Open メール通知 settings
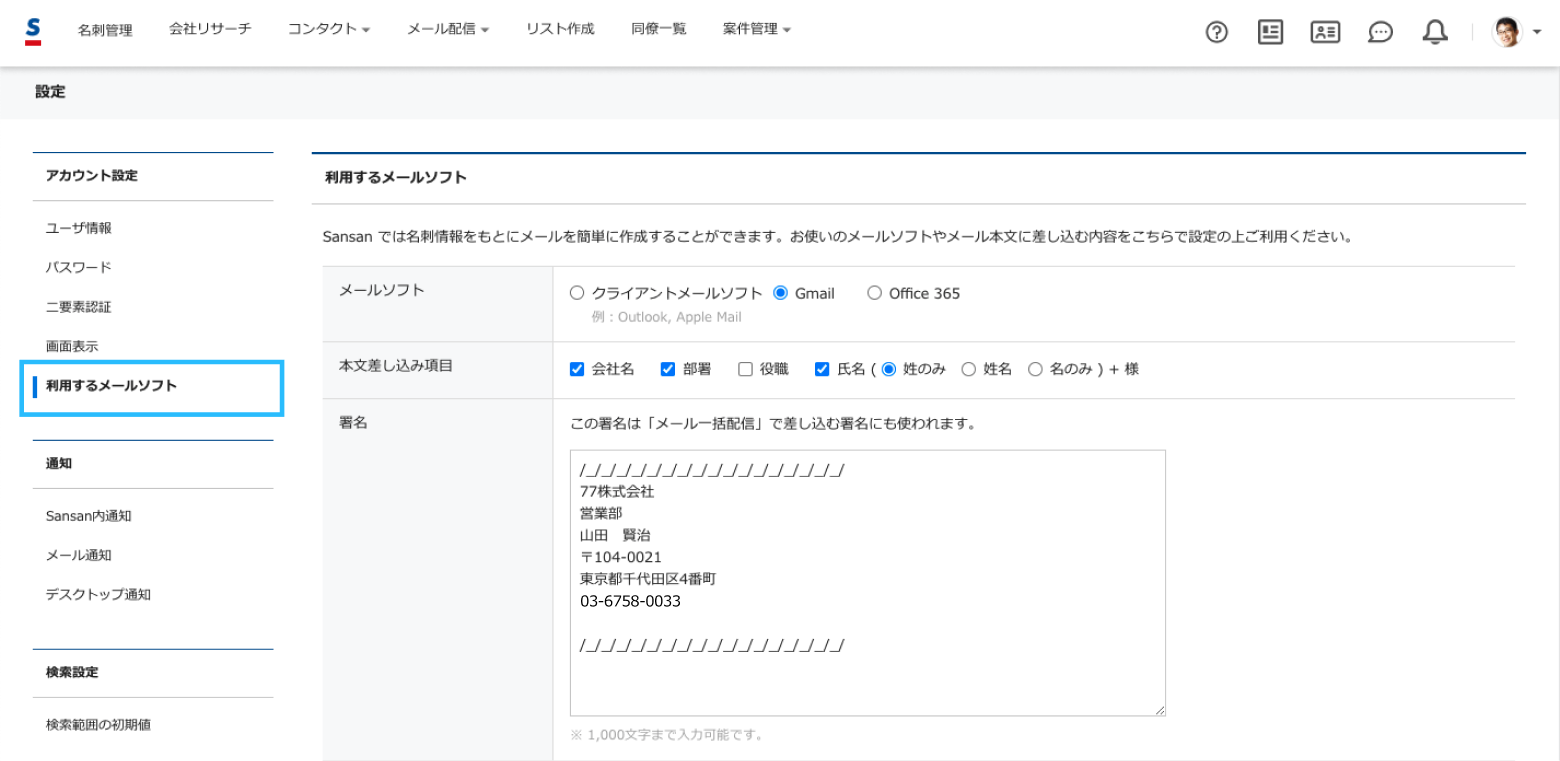The width and height of the screenshot is (1560, 761). pyautogui.click(x=79, y=555)
